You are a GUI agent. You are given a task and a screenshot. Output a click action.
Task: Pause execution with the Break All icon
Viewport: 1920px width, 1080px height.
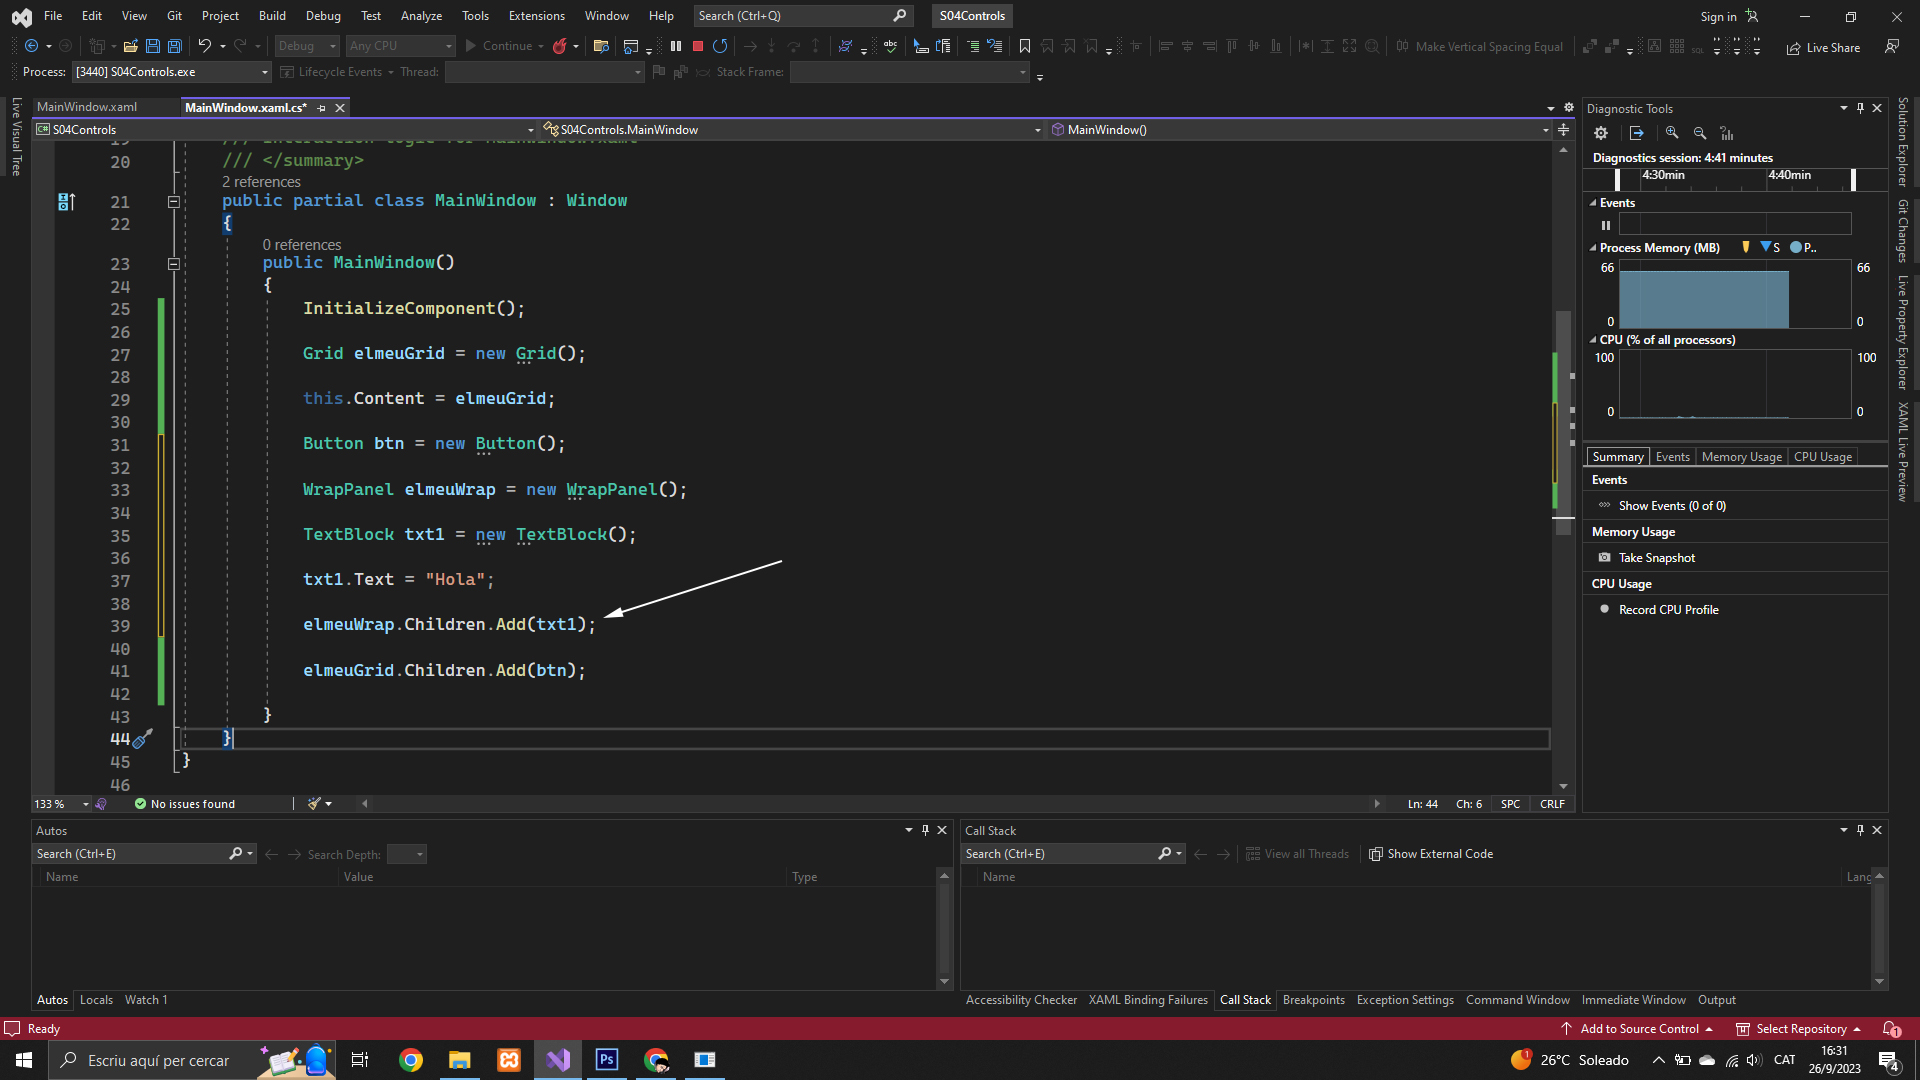[676, 46]
